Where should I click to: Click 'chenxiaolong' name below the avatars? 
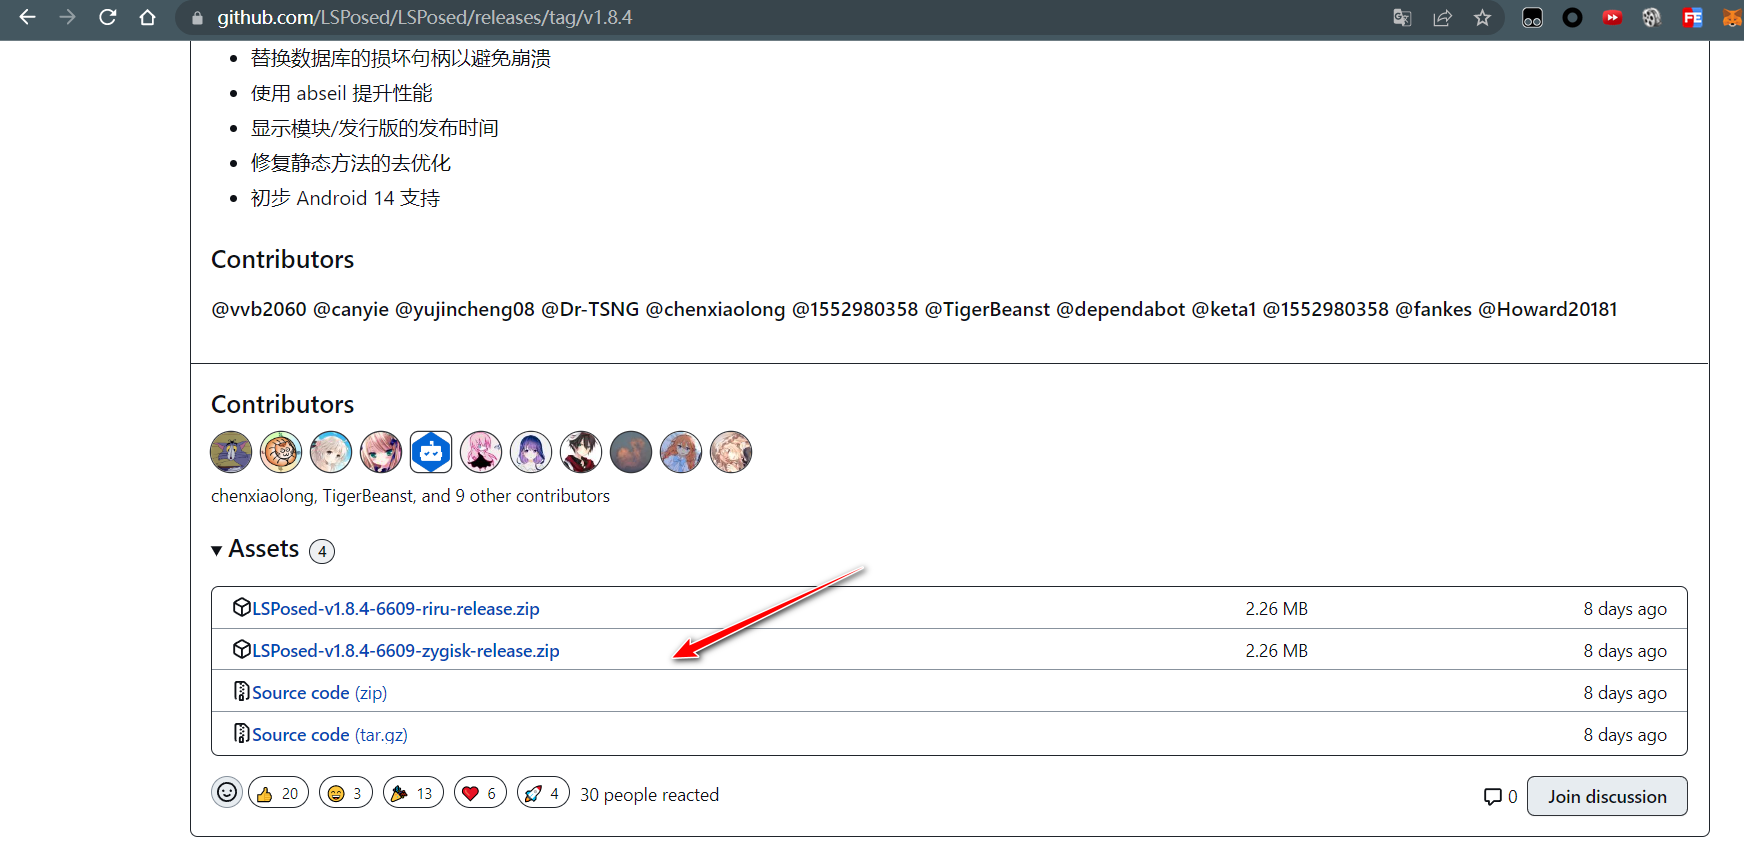pos(262,496)
